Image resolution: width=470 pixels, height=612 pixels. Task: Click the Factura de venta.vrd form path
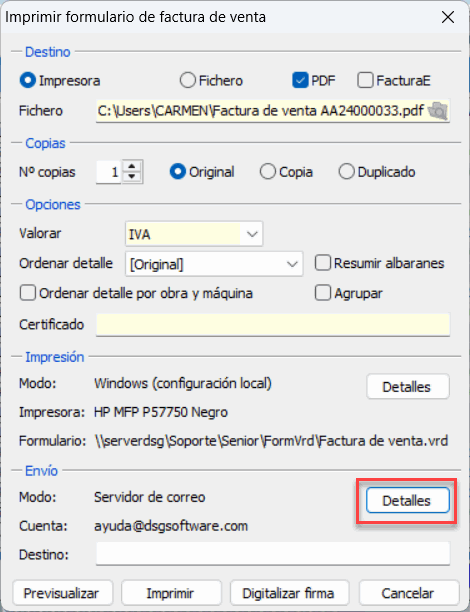271,441
